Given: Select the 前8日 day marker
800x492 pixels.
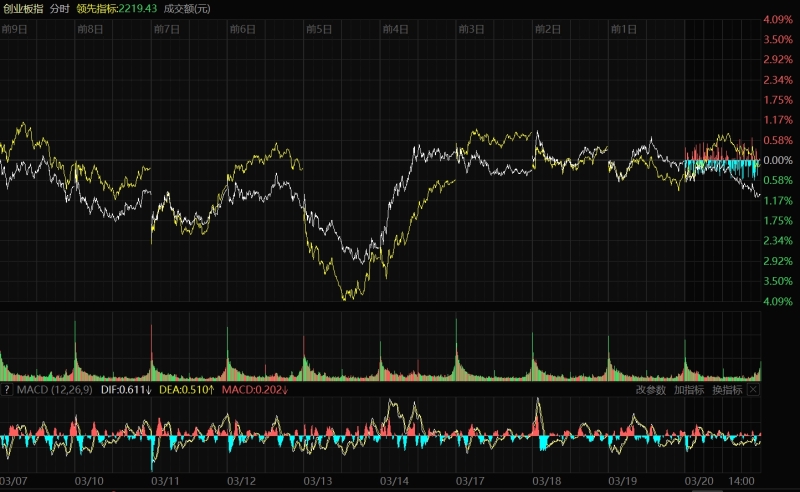Looking at the screenshot, I should pos(90,29).
